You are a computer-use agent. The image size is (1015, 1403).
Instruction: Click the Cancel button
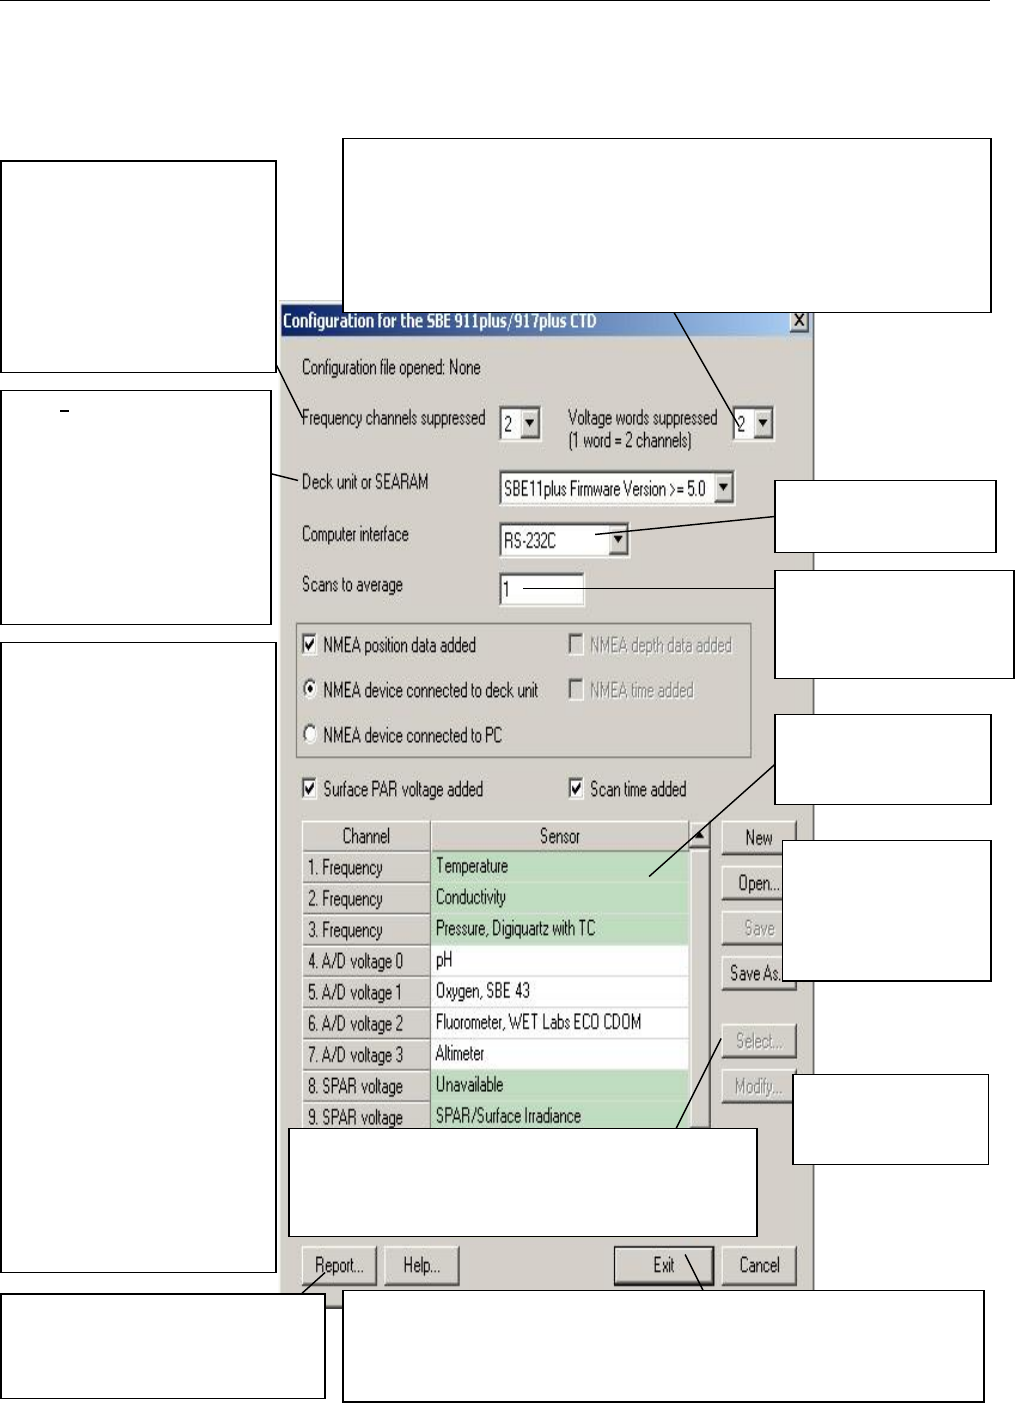coord(759,1266)
